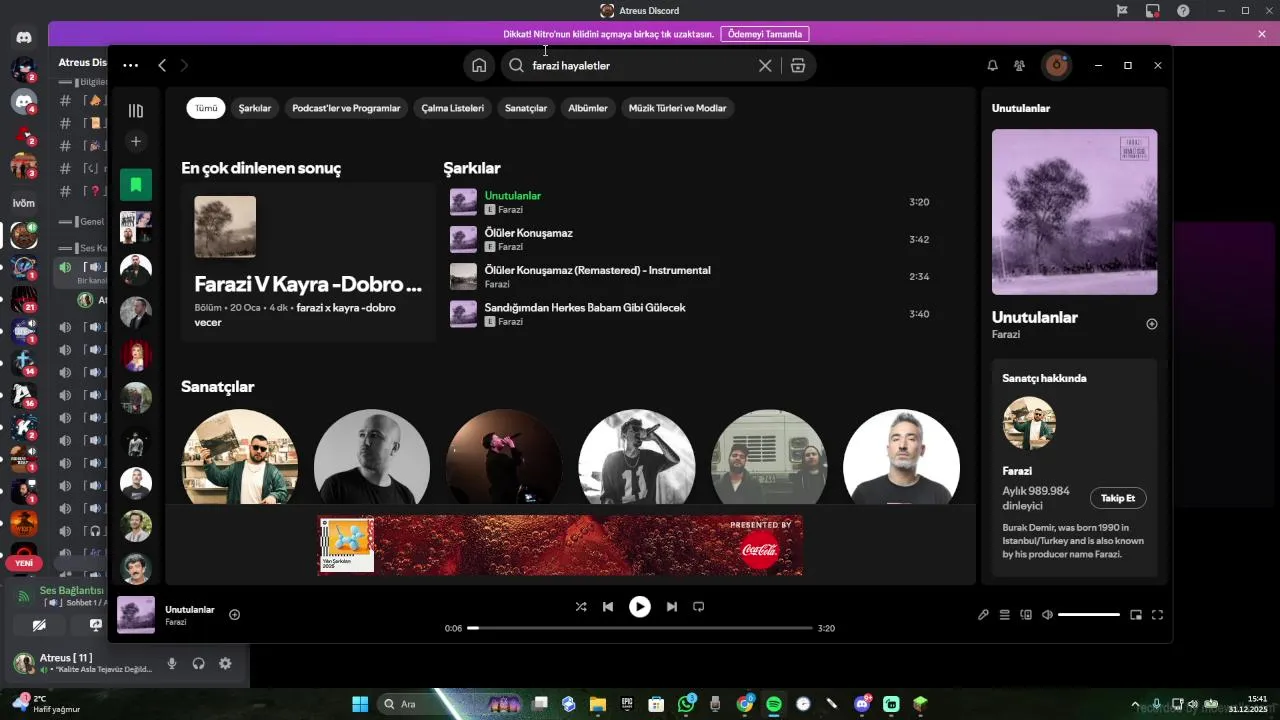Dismiss the Discord Nitro banner
1280x720 pixels.
click(1262, 34)
